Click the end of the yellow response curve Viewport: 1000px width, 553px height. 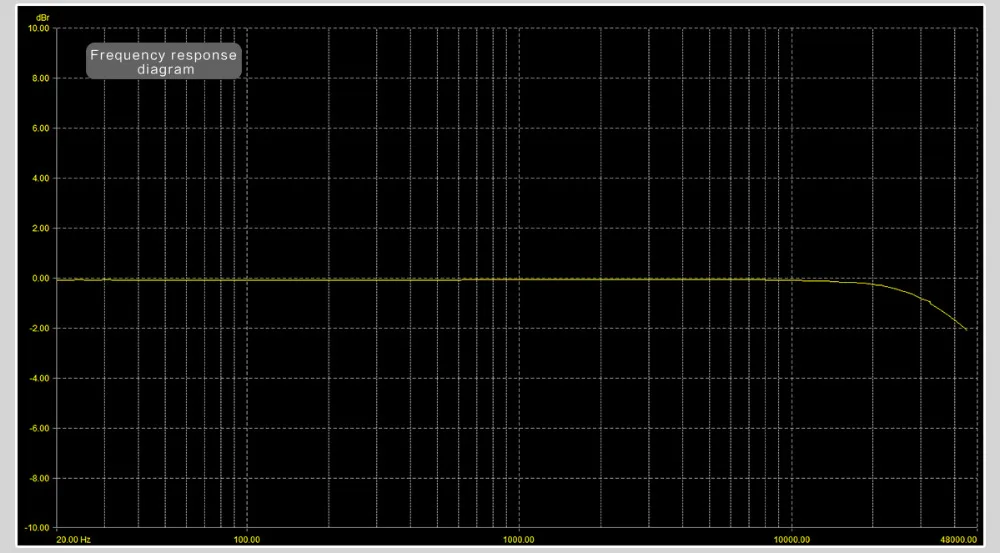point(966,330)
